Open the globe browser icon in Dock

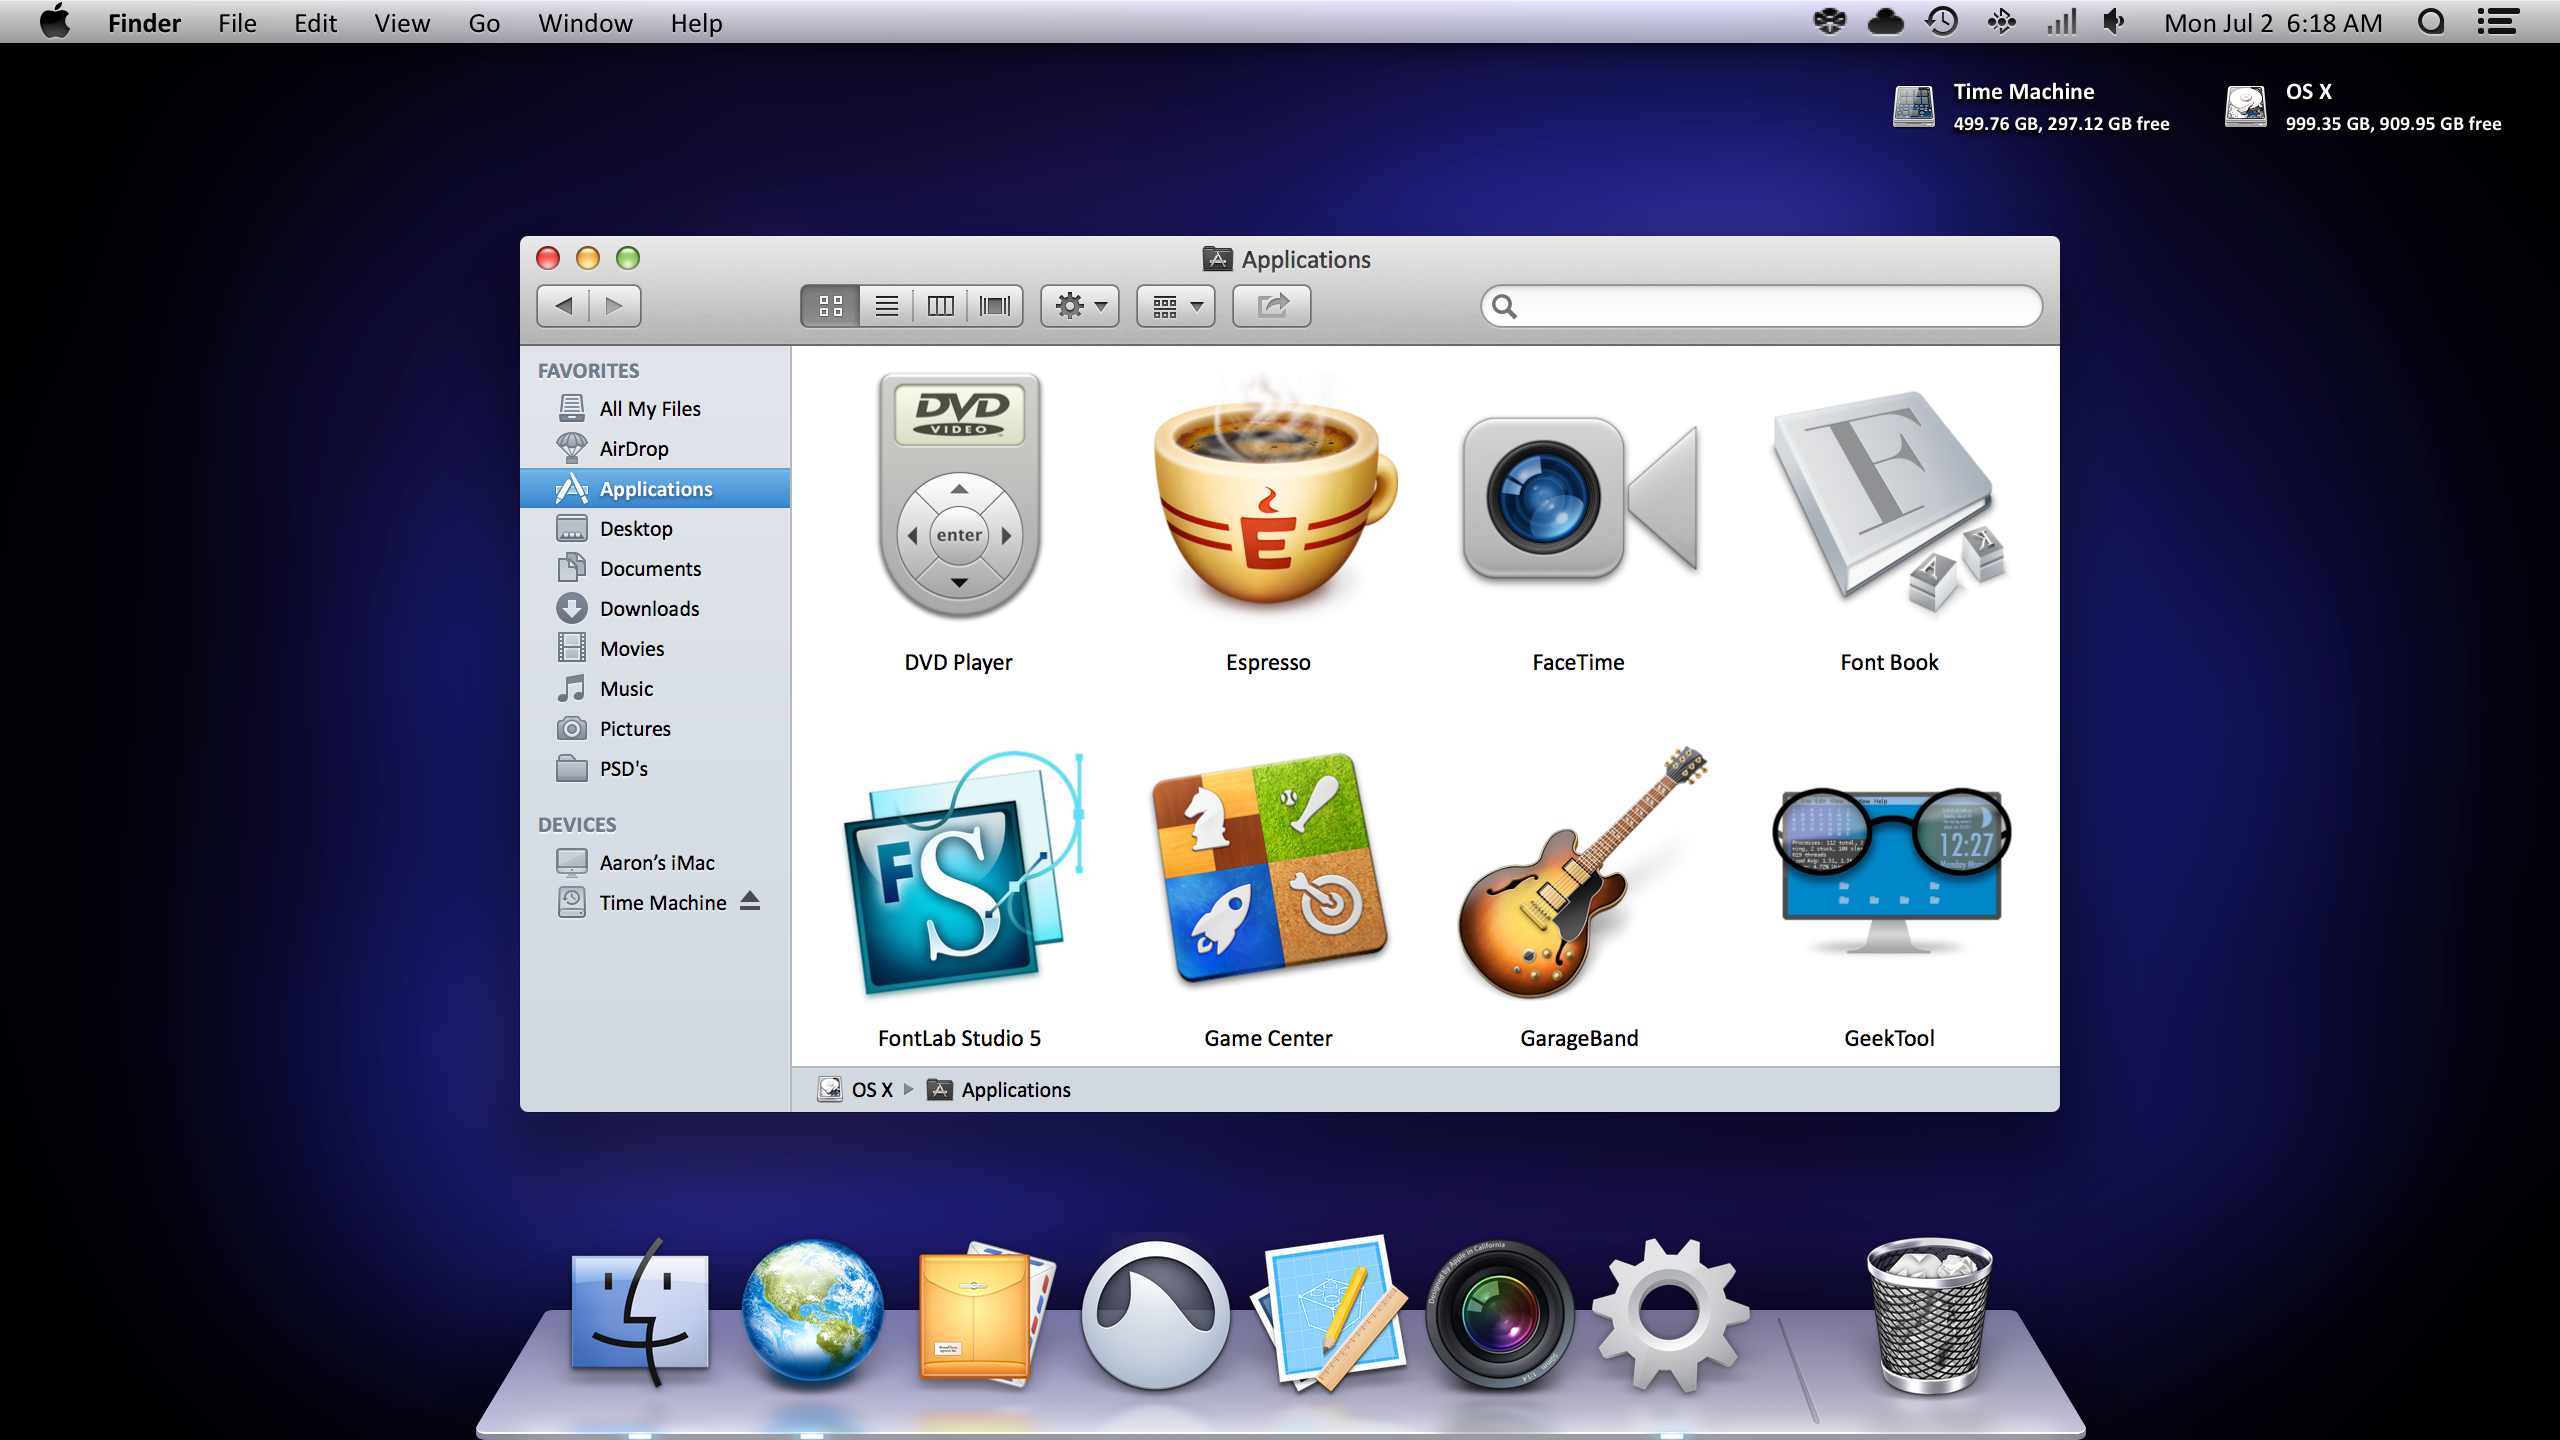click(x=812, y=1311)
